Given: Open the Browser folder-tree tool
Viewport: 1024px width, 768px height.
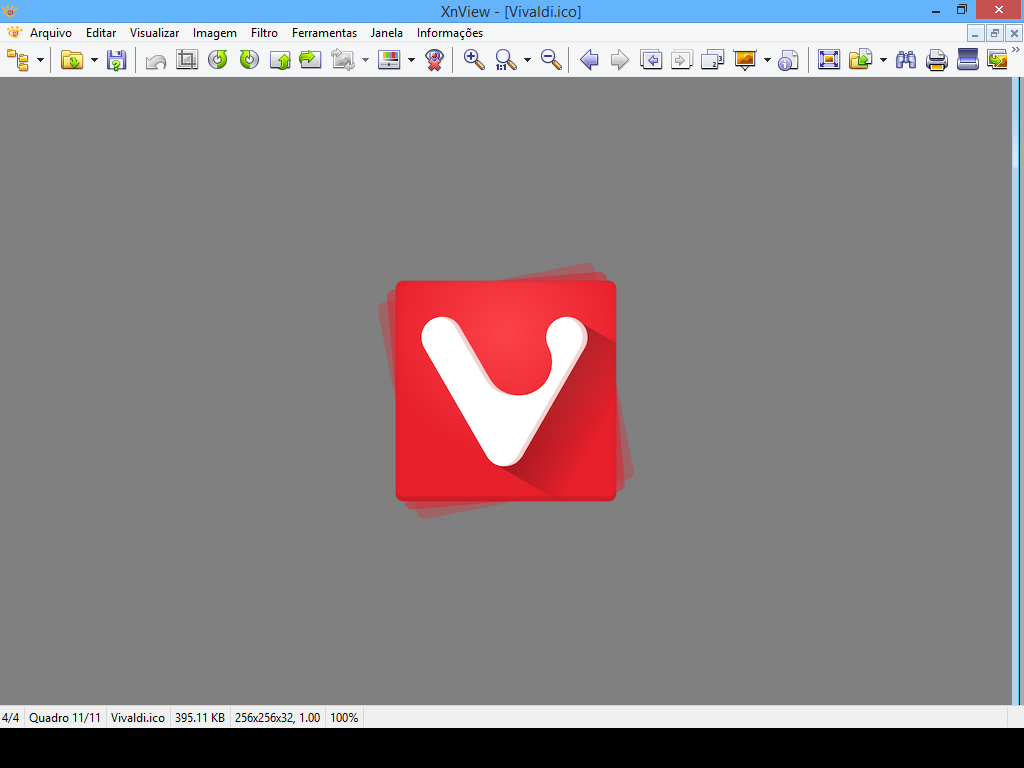Looking at the screenshot, I should click(x=18, y=60).
